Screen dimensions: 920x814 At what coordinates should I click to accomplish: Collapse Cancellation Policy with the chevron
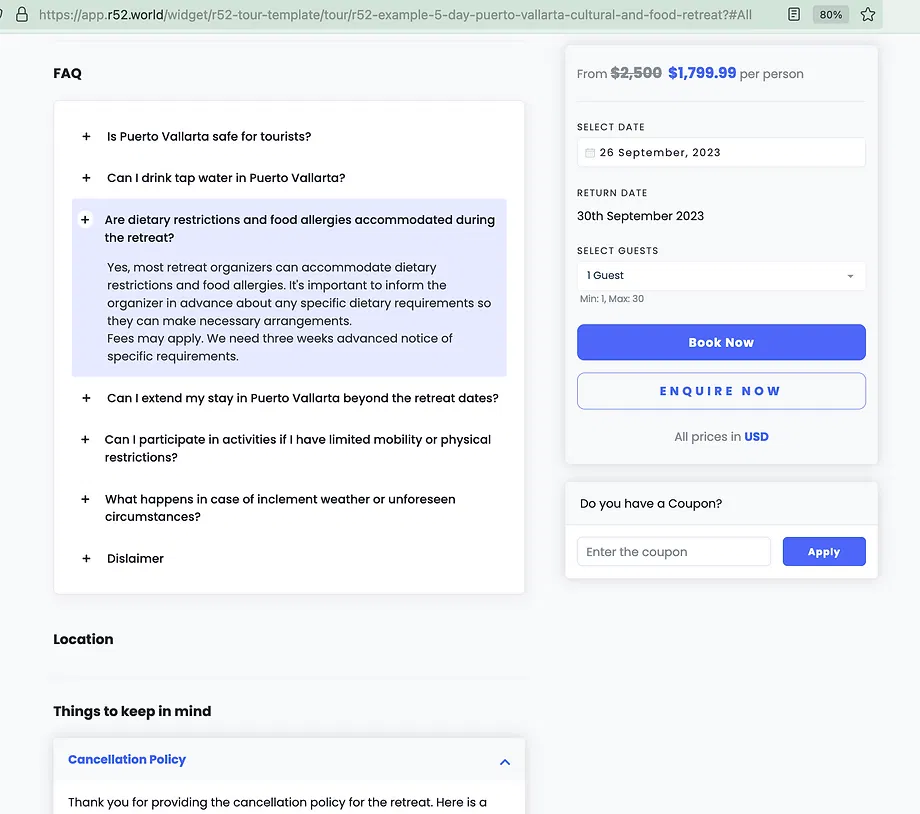point(505,762)
